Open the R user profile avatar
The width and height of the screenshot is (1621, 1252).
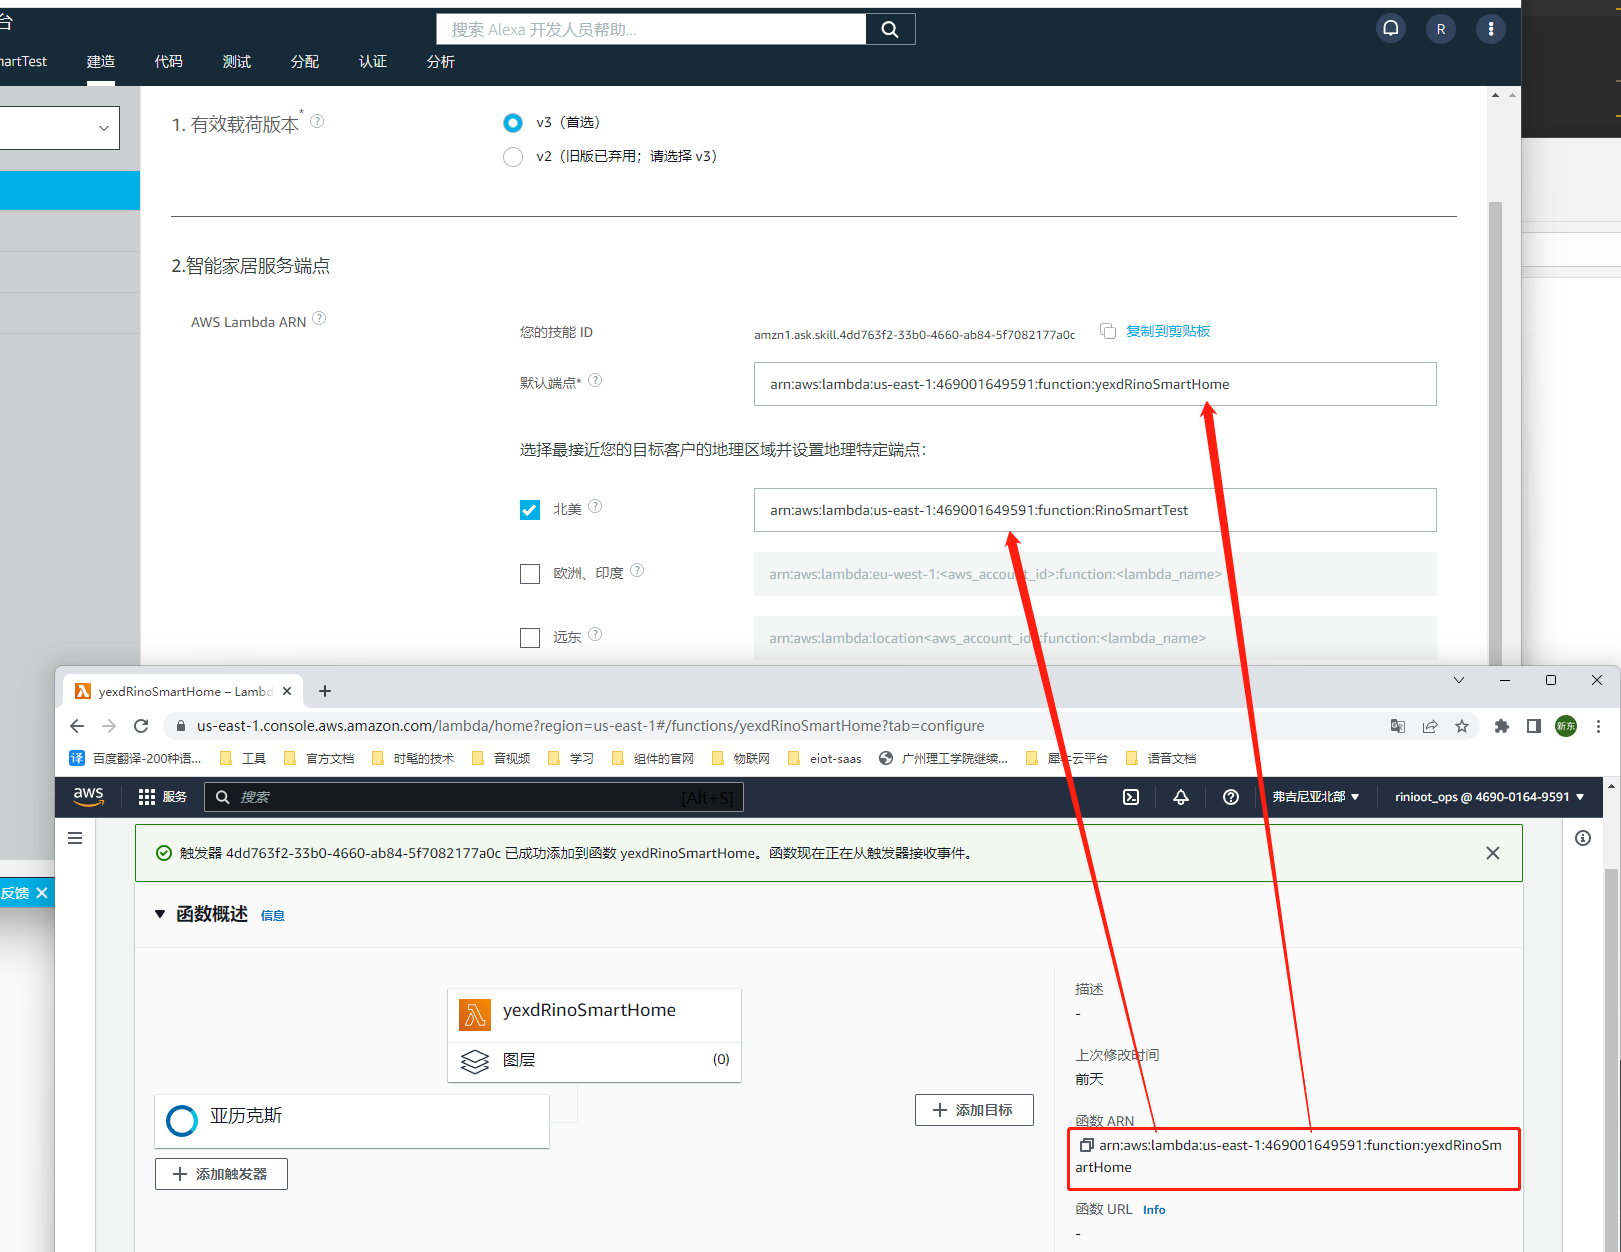(1441, 29)
